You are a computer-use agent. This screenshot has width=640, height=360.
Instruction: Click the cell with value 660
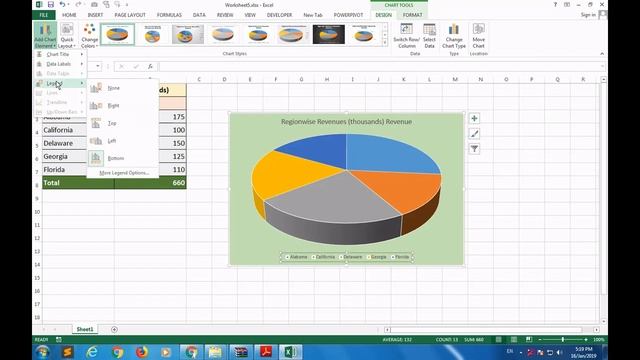[150, 183]
